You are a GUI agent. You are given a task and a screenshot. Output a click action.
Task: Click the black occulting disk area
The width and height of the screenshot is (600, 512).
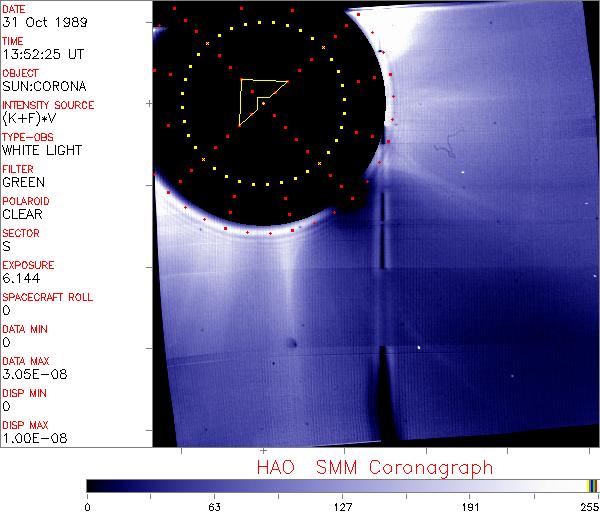coord(300,150)
